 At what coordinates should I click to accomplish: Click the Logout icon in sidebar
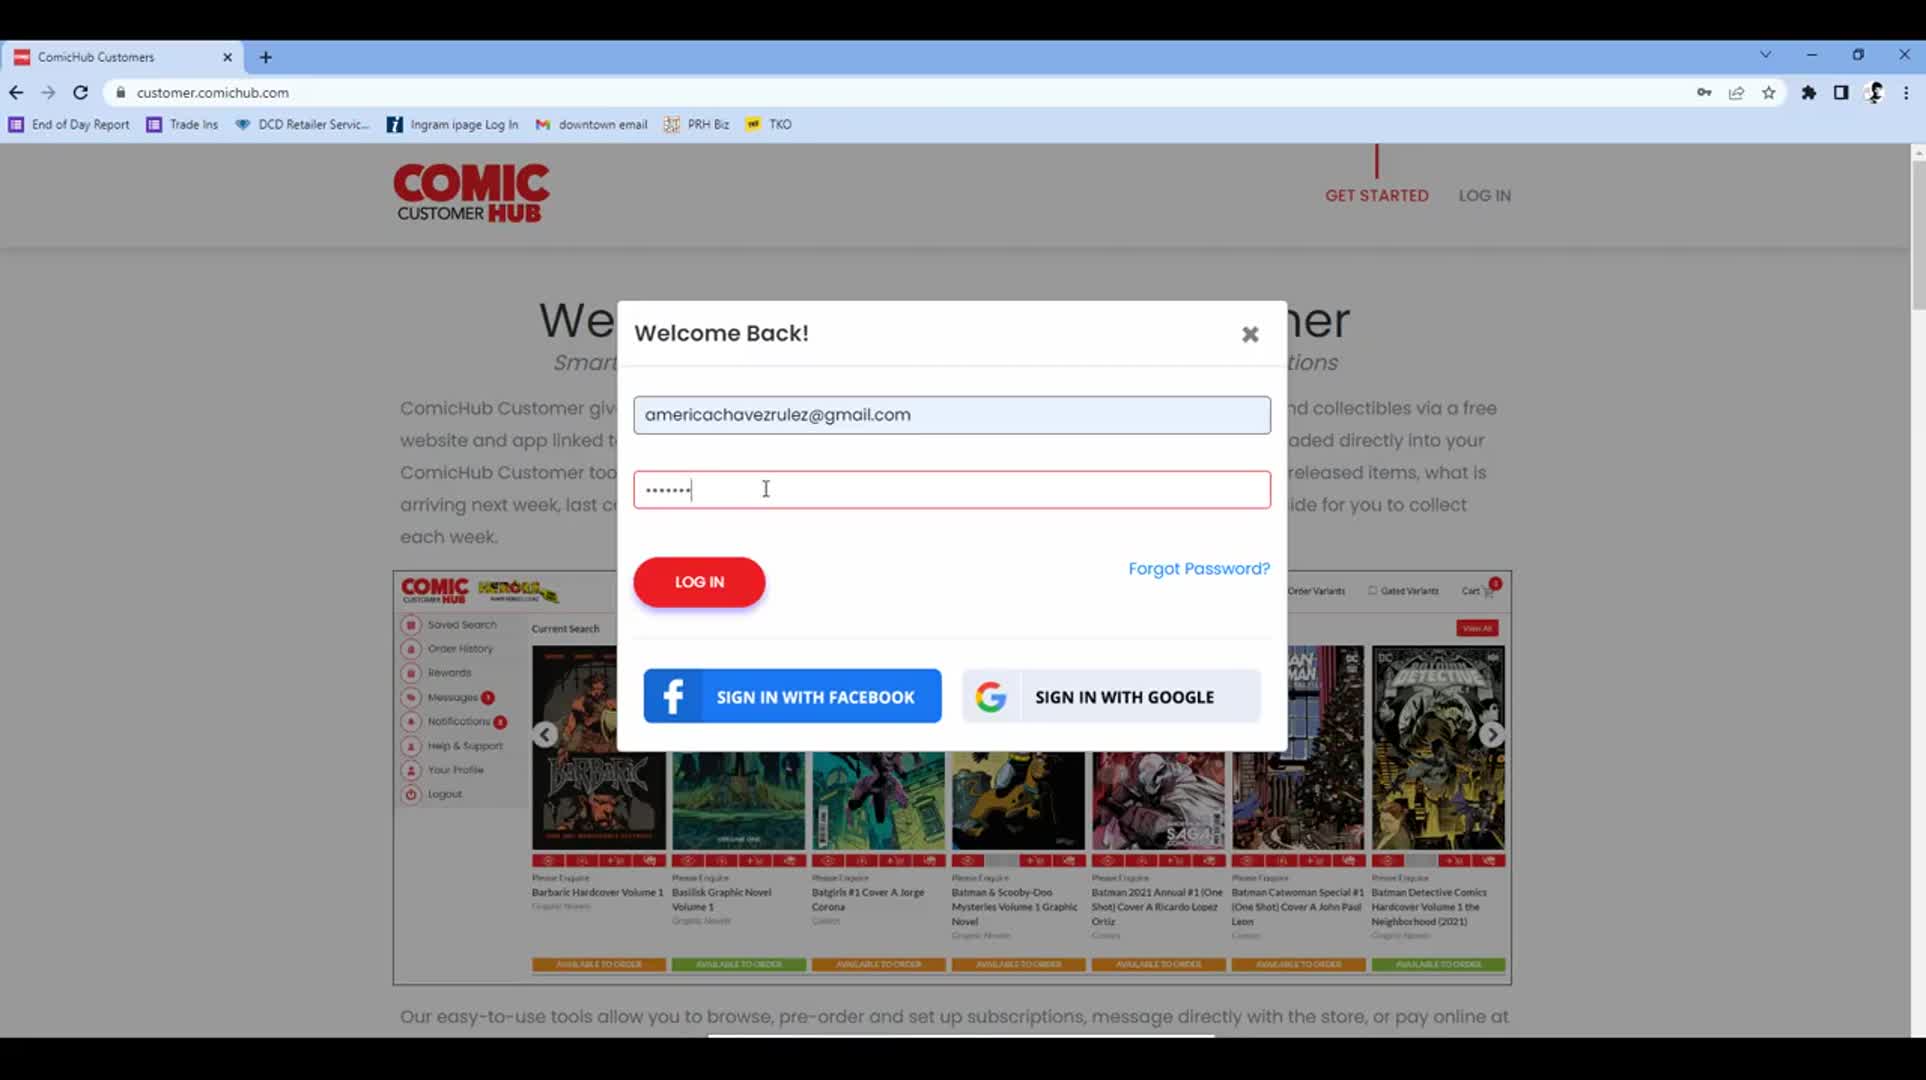point(411,794)
